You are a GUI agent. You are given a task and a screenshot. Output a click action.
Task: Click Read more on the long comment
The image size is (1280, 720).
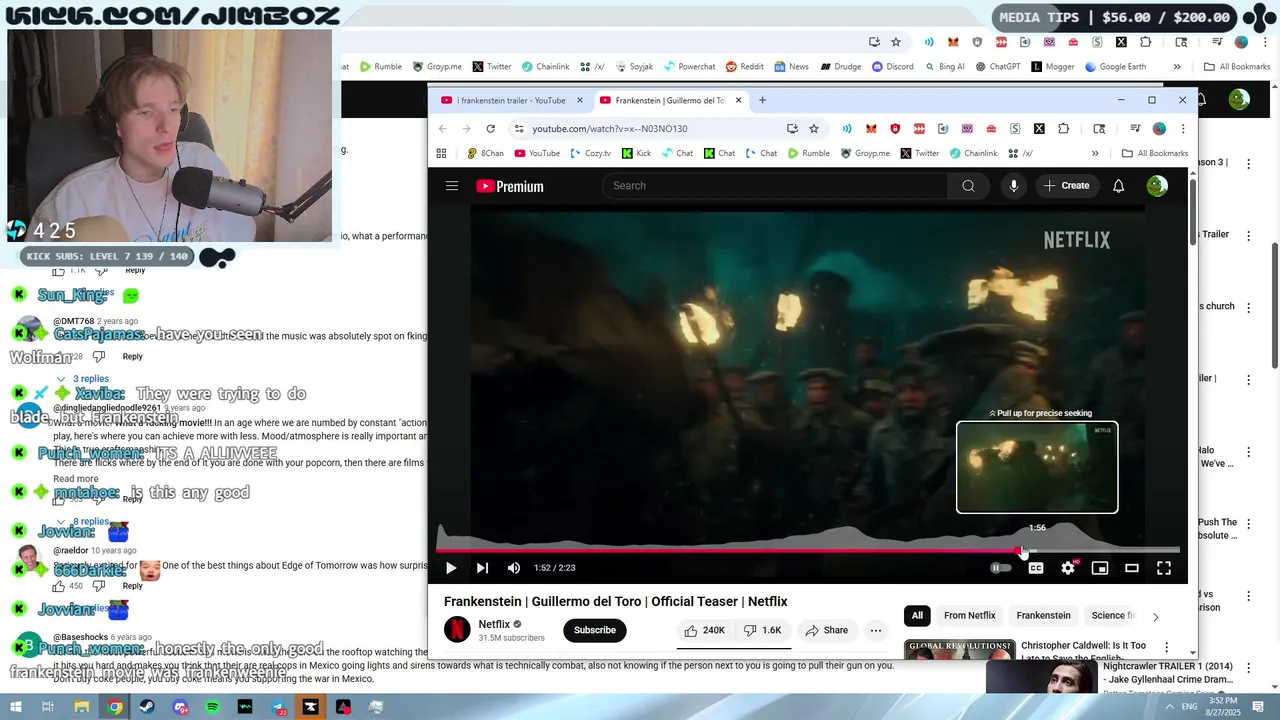click(76, 479)
